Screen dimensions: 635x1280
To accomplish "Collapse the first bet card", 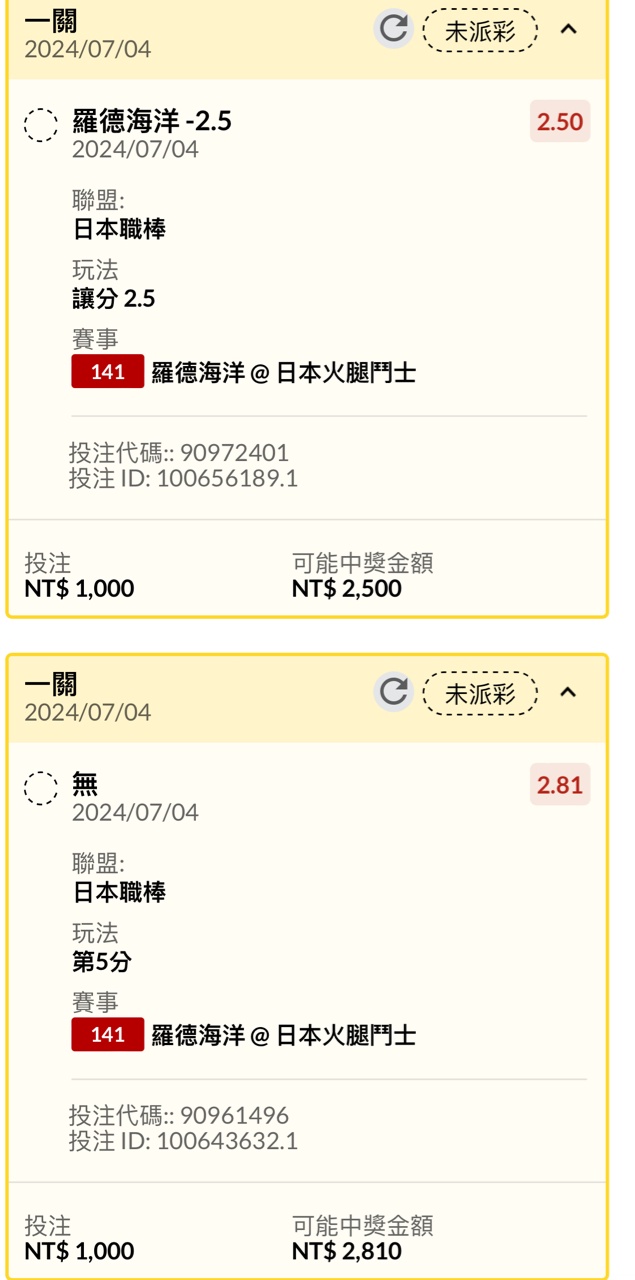I will click(x=568, y=29).
